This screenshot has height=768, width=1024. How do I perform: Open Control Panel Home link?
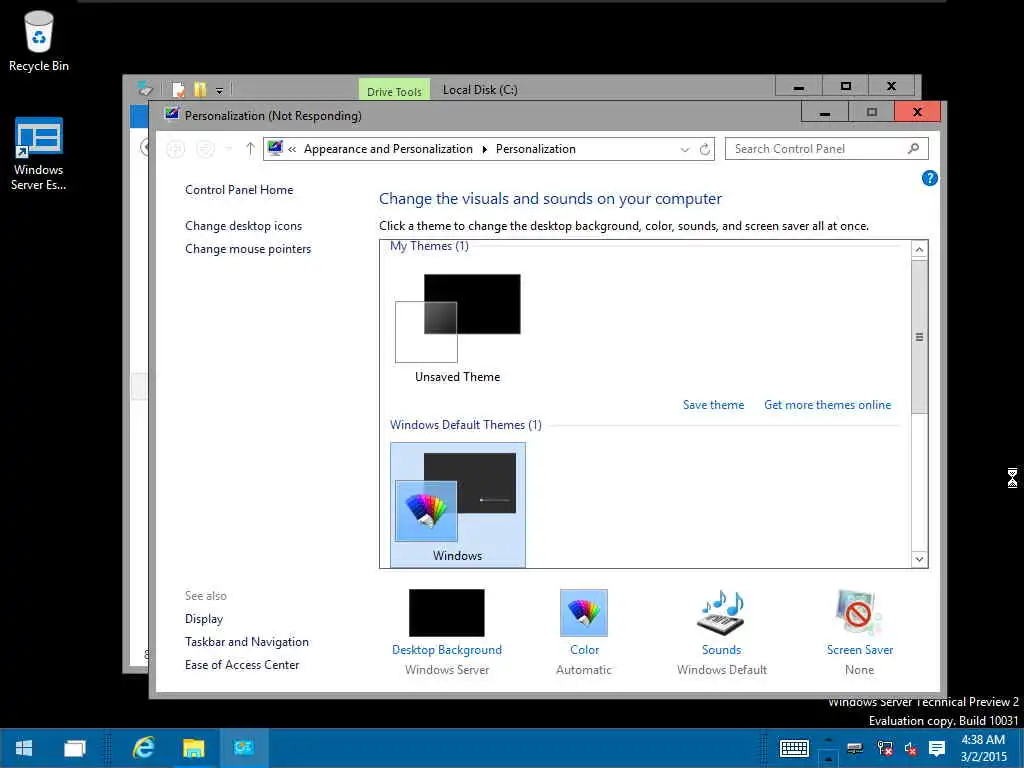[x=239, y=190]
